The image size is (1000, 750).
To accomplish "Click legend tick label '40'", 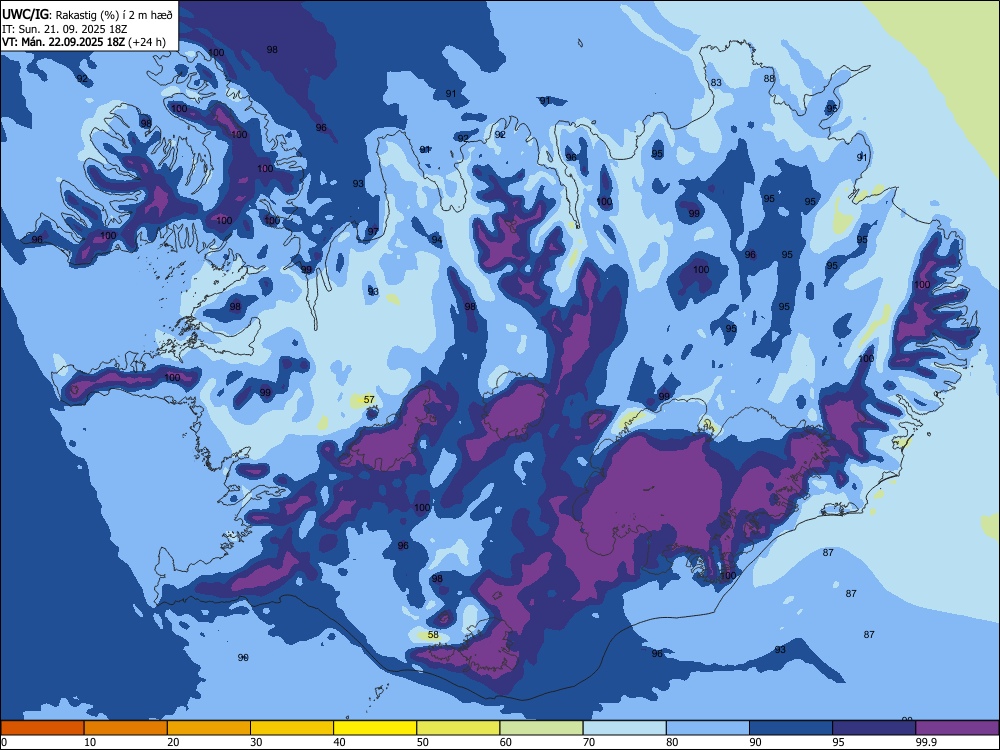I will [339, 742].
